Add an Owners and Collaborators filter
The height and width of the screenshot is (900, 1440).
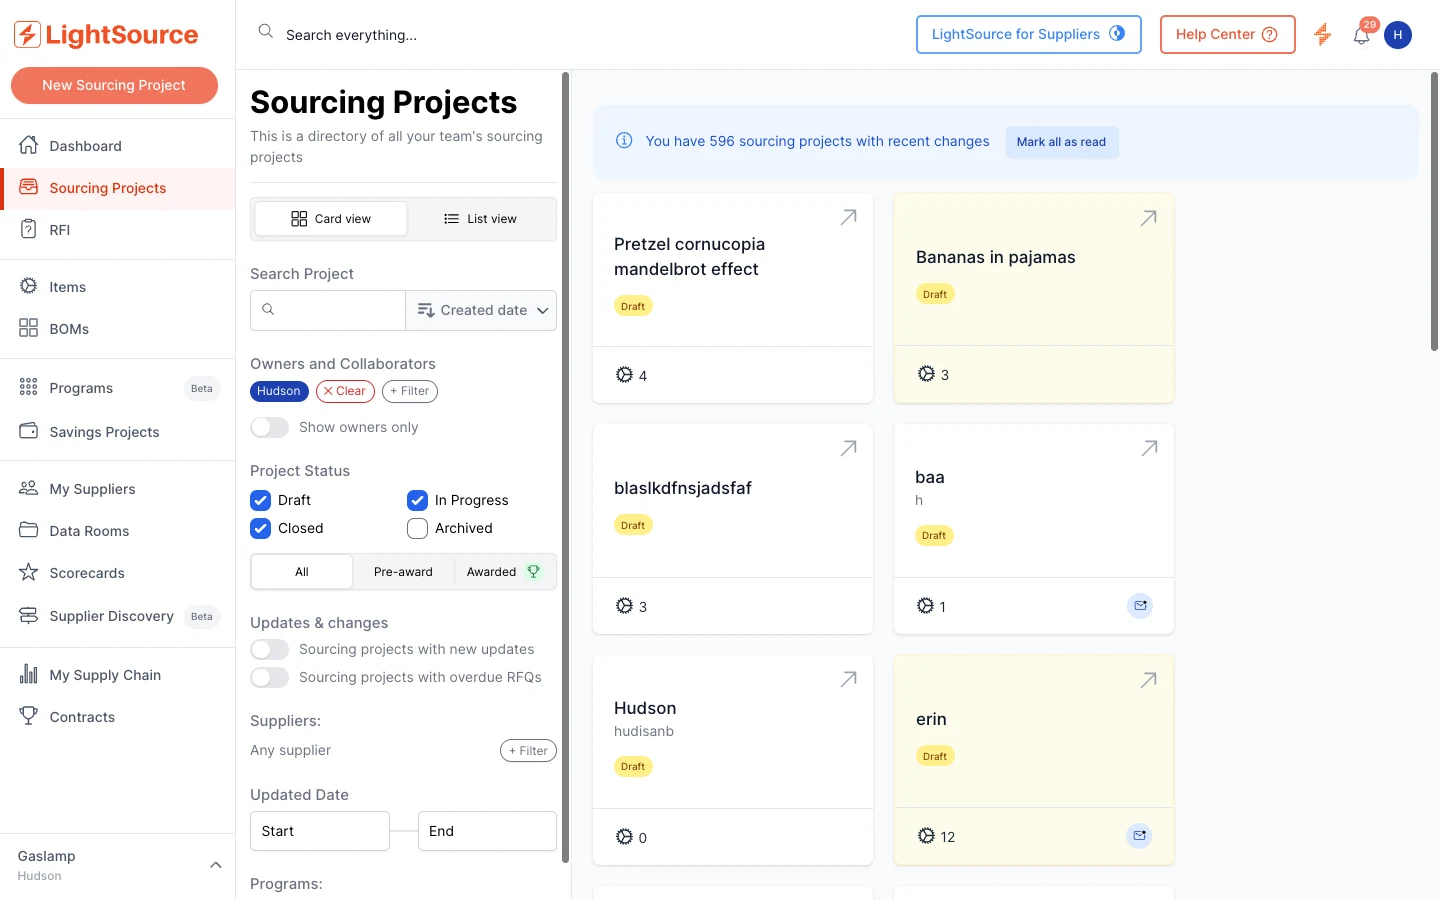pyautogui.click(x=410, y=391)
